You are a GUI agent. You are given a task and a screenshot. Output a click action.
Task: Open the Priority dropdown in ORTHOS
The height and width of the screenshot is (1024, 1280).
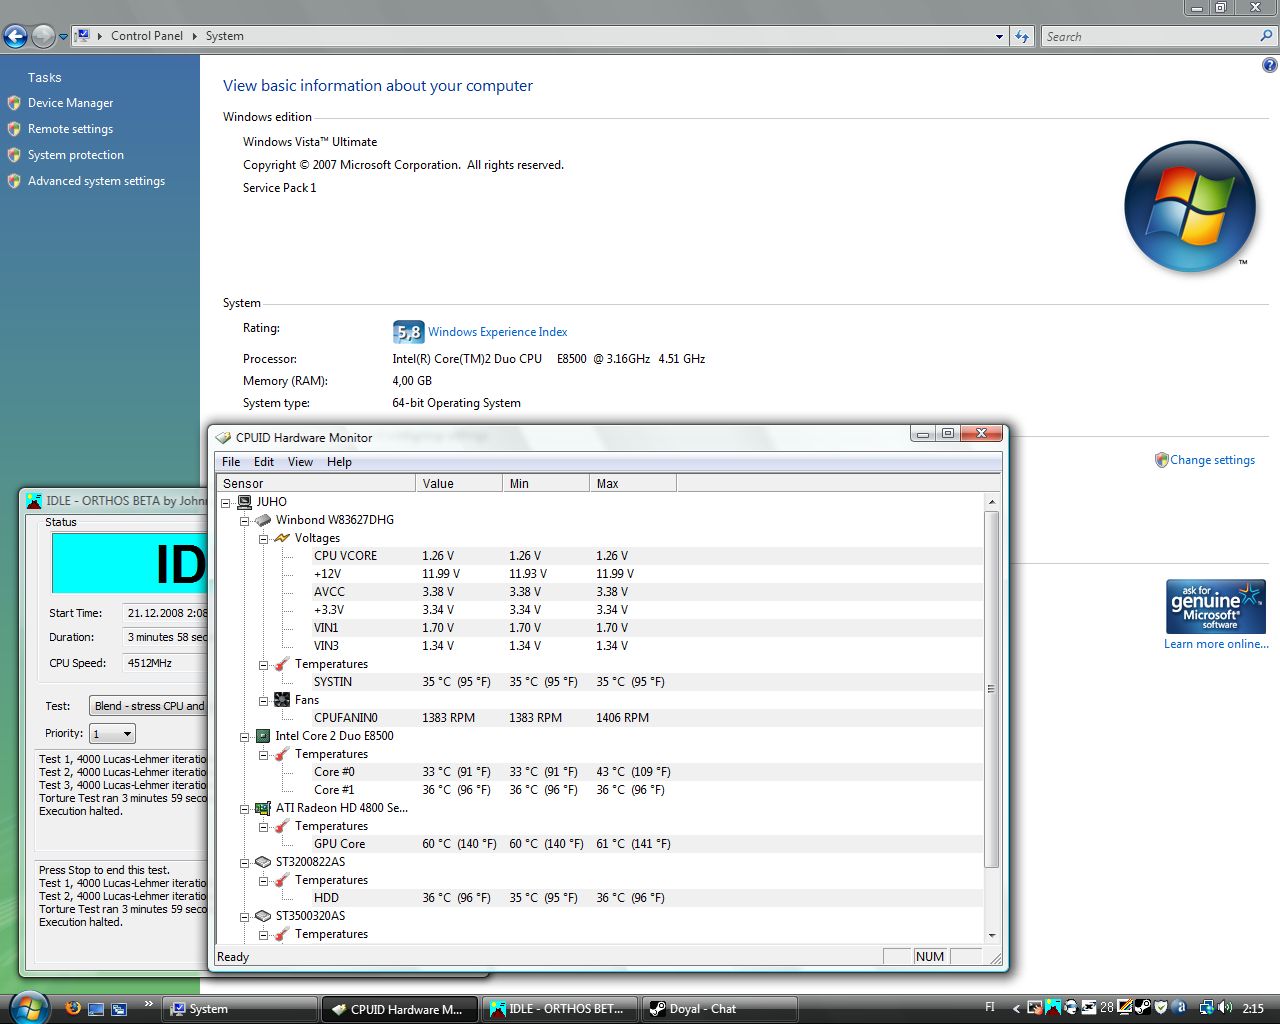pos(112,734)
